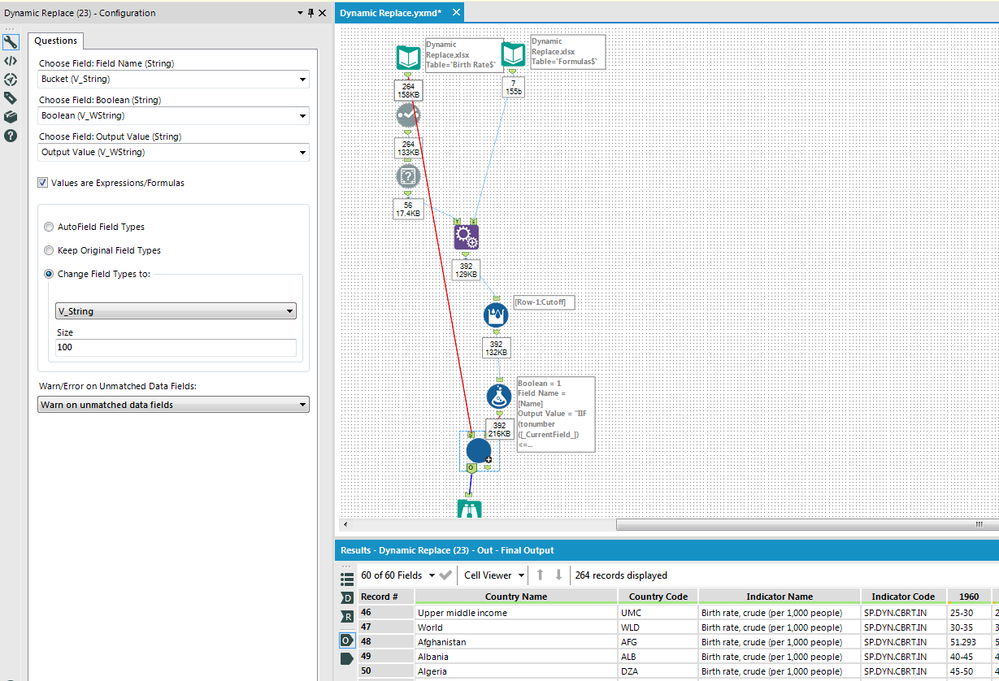Show the O output anchor results
This screenshot has width=999, height=681.
(x=347, y=640)
